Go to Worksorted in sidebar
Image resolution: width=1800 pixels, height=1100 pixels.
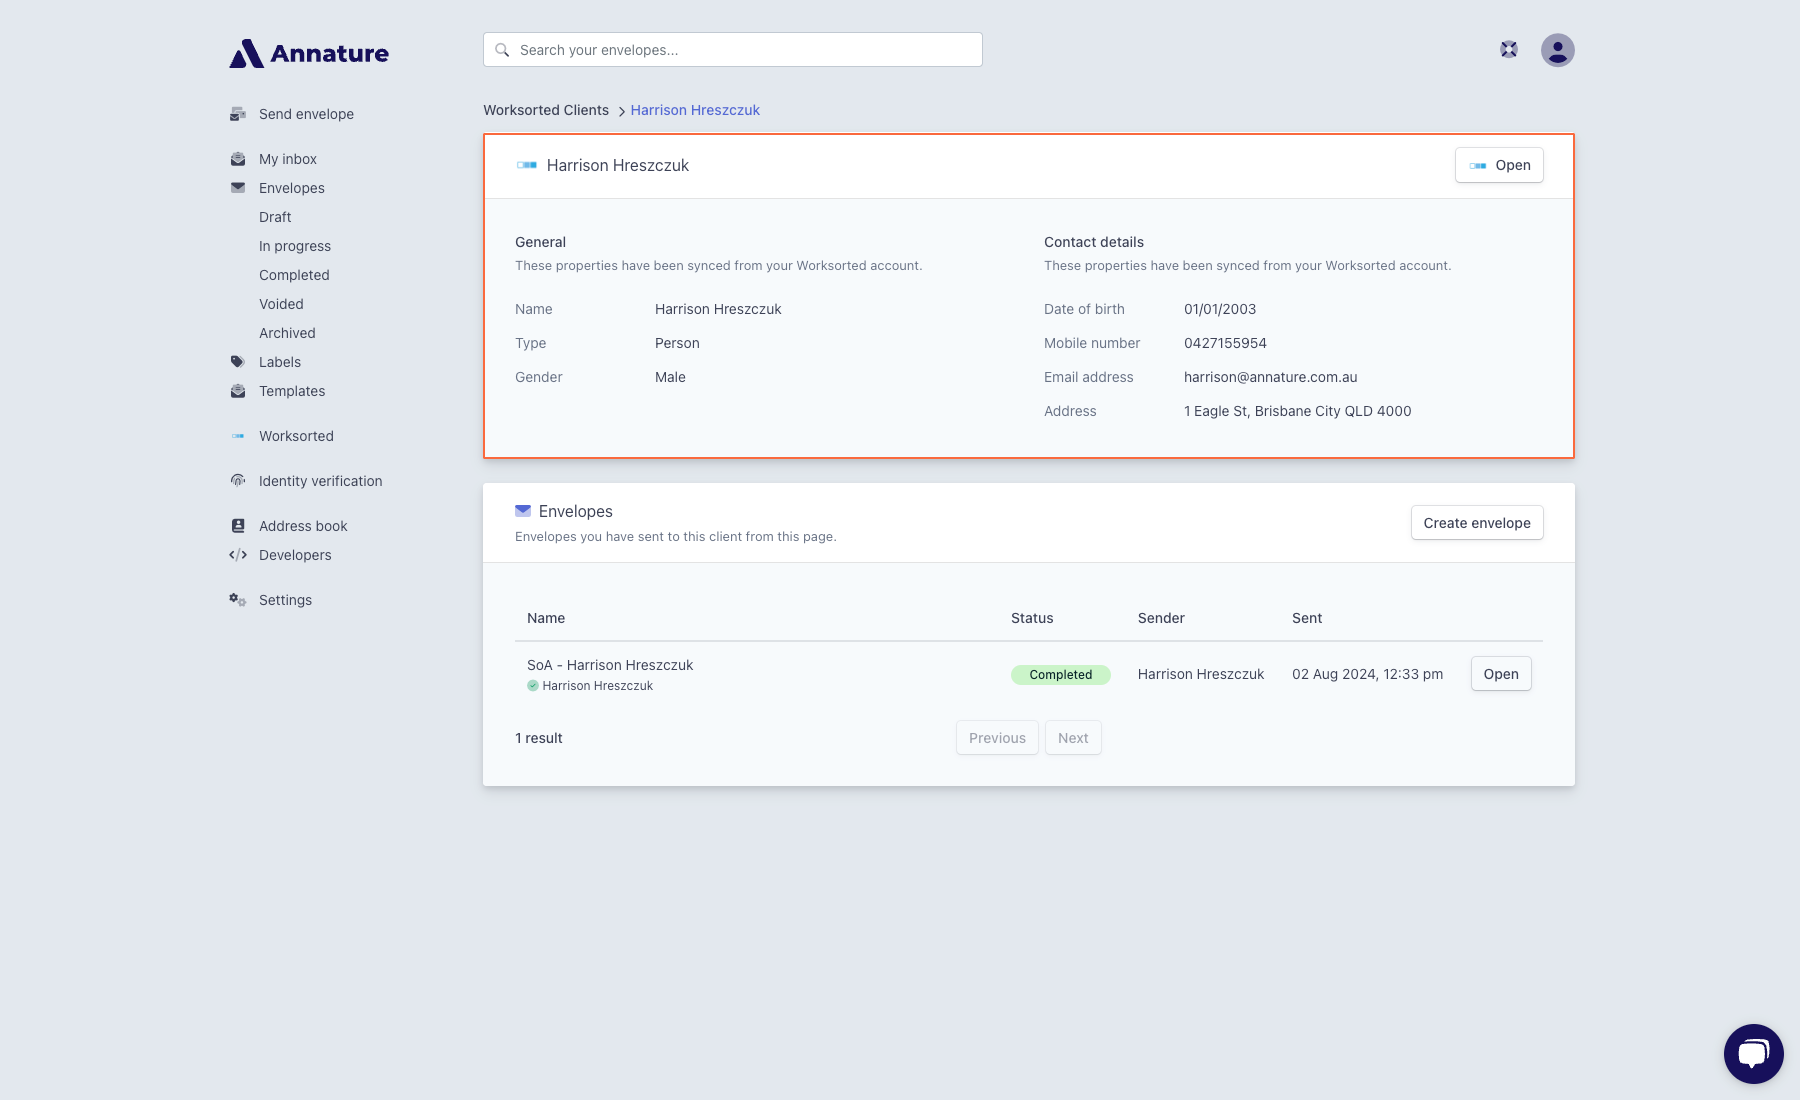pos(296,436)
